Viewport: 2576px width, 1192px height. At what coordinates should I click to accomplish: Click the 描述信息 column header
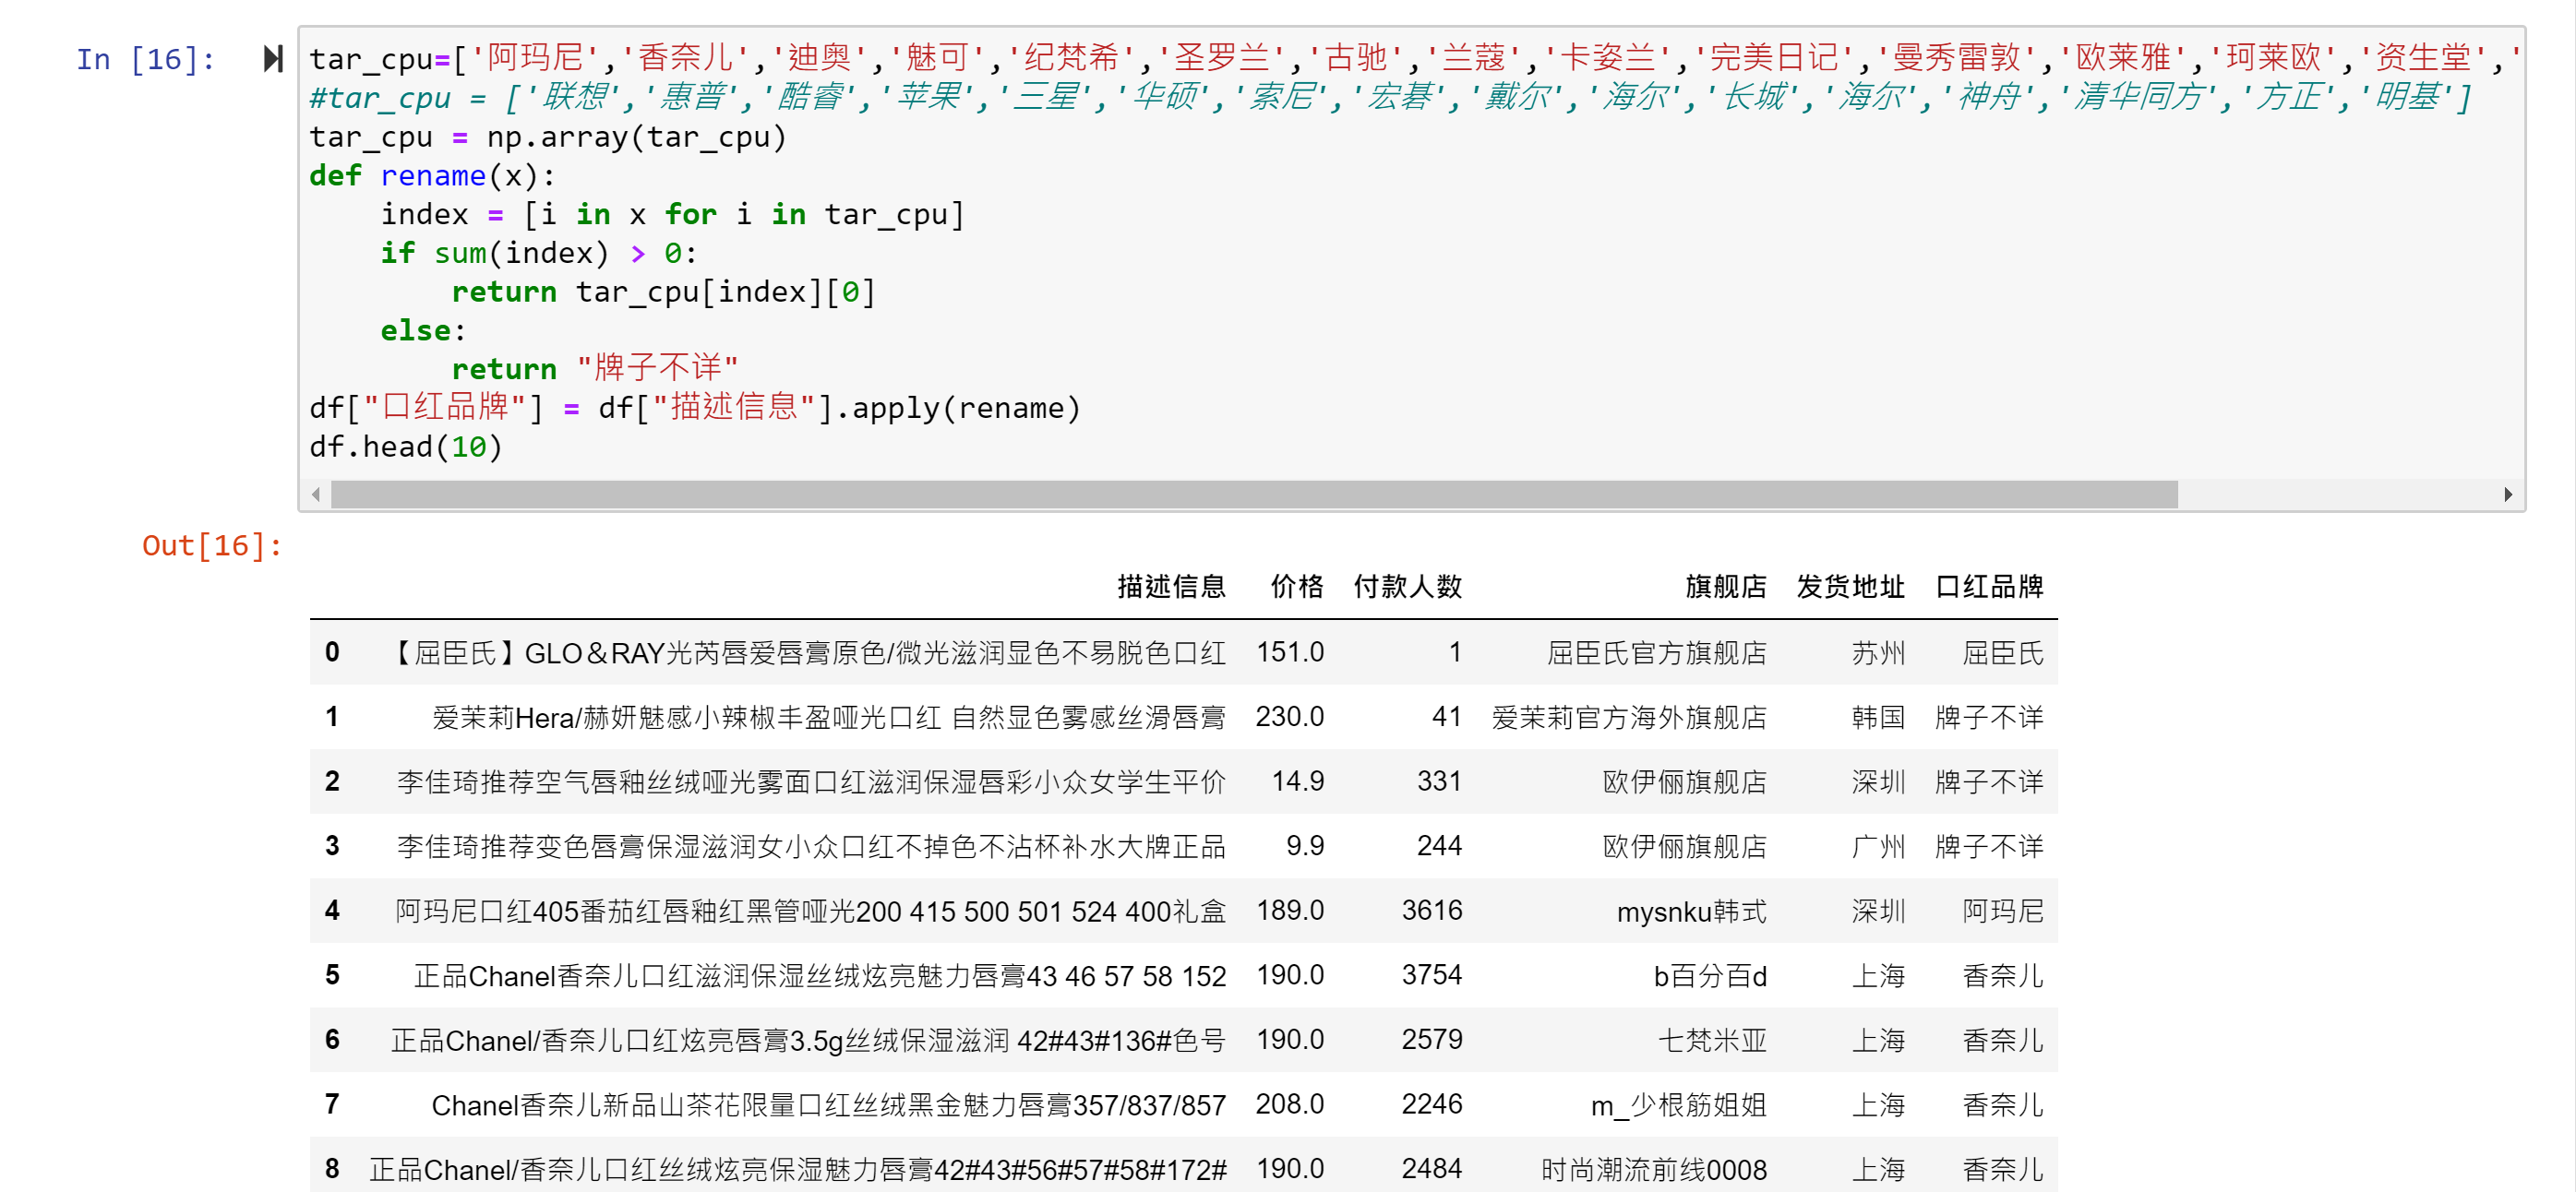1171,587
